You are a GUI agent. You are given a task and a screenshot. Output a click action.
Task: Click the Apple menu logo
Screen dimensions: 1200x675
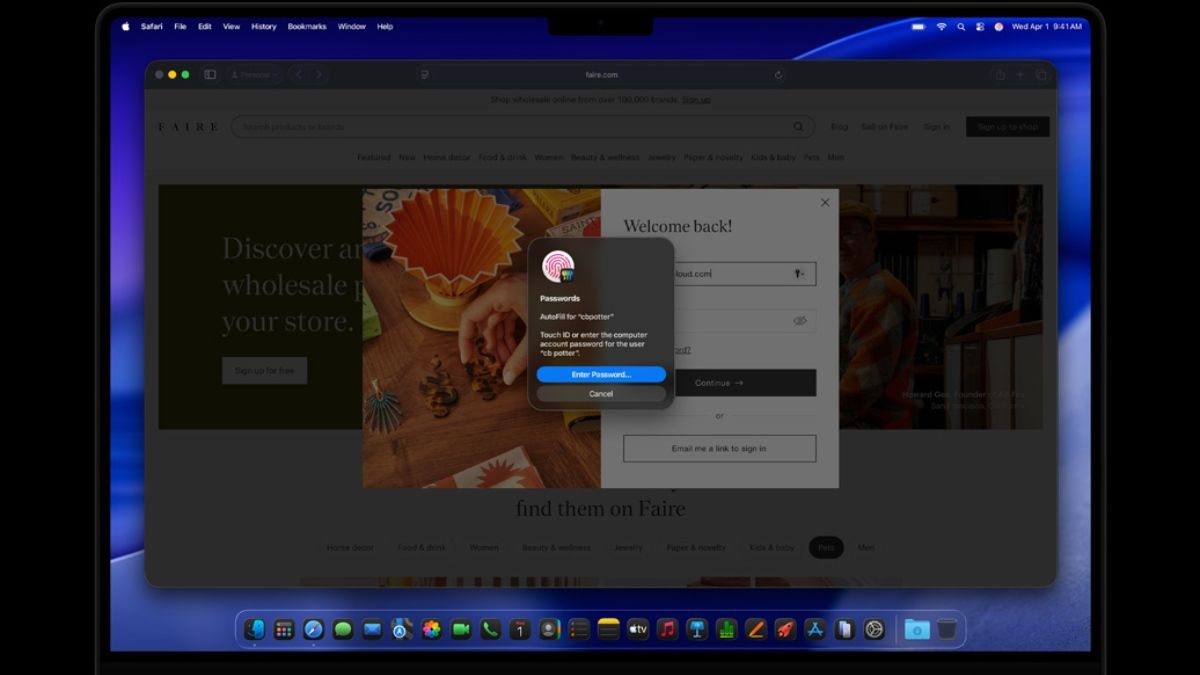(x=126, y=27)
